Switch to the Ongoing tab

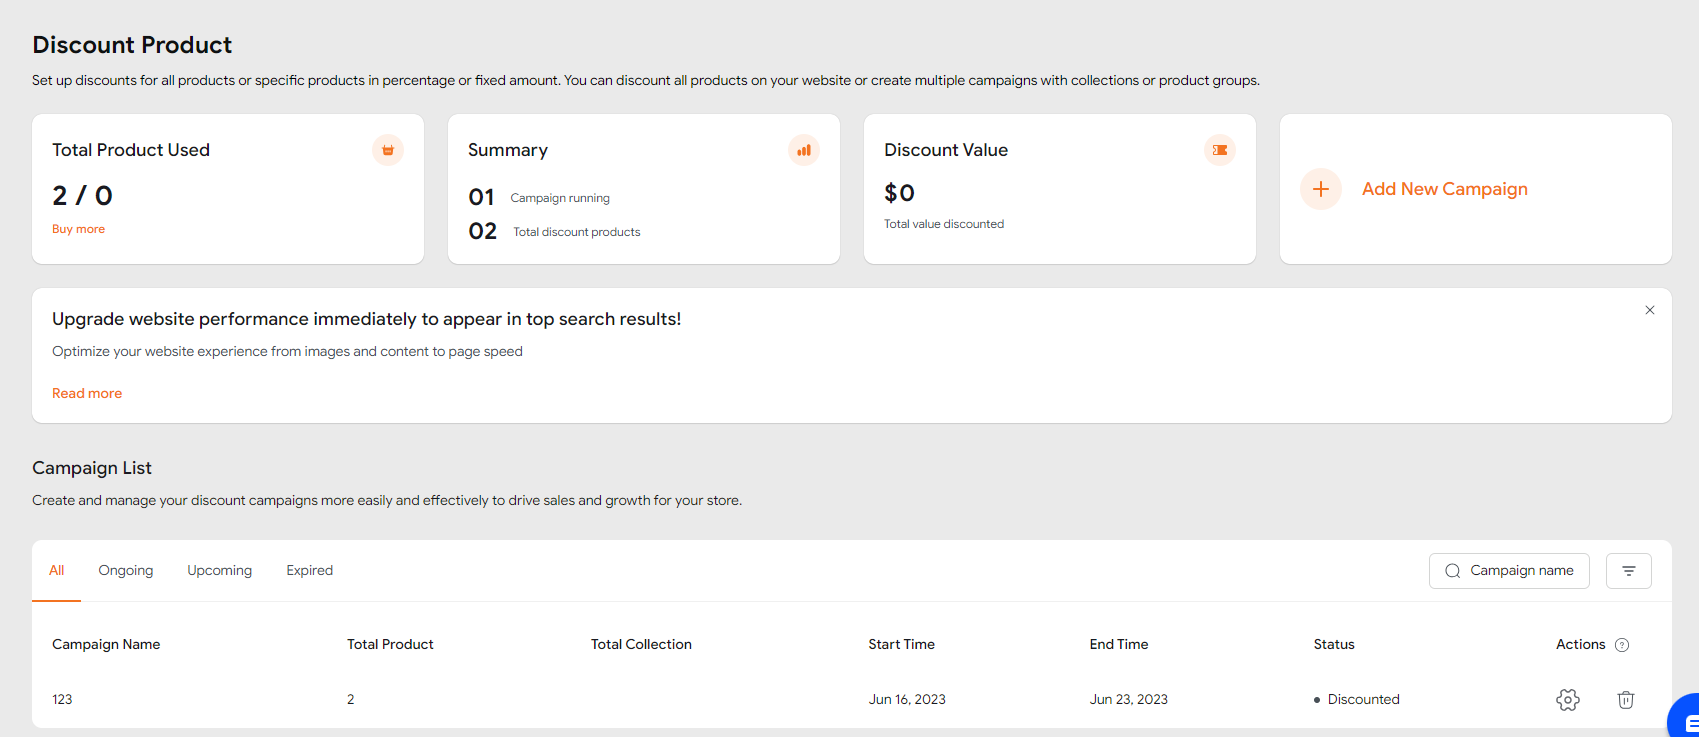(x=126, y=571)
